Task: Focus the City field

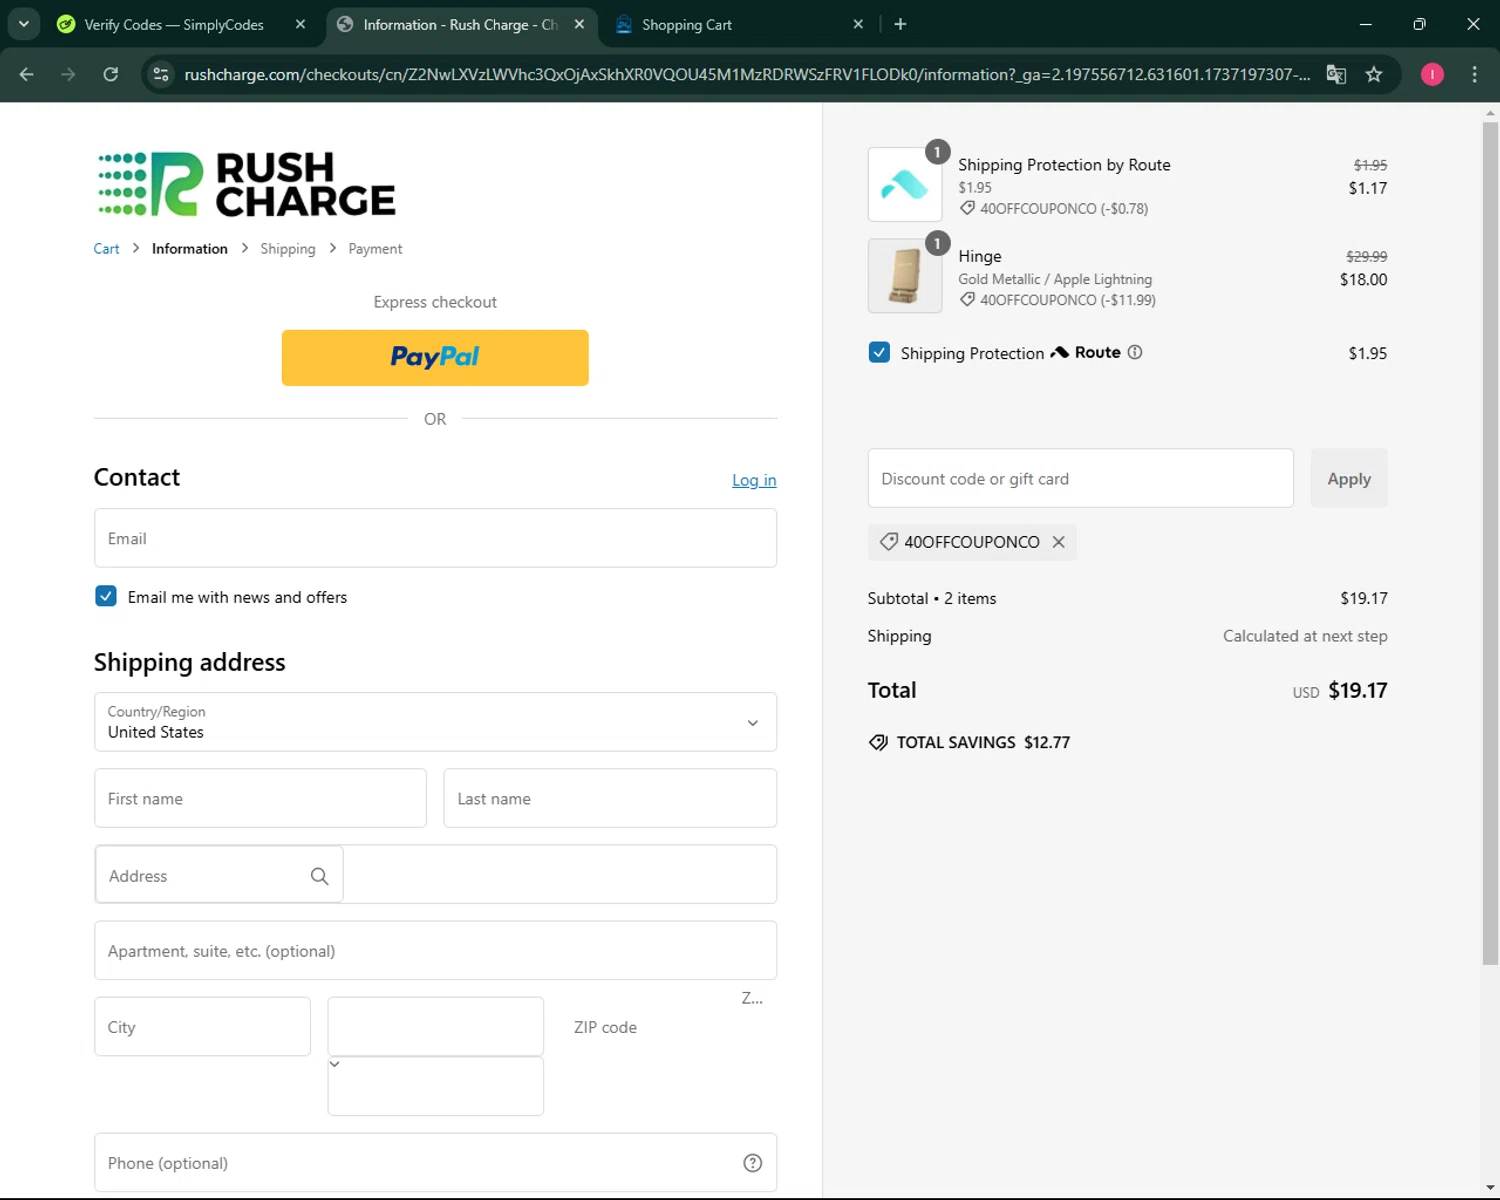Action: [x=202, y=1026]
